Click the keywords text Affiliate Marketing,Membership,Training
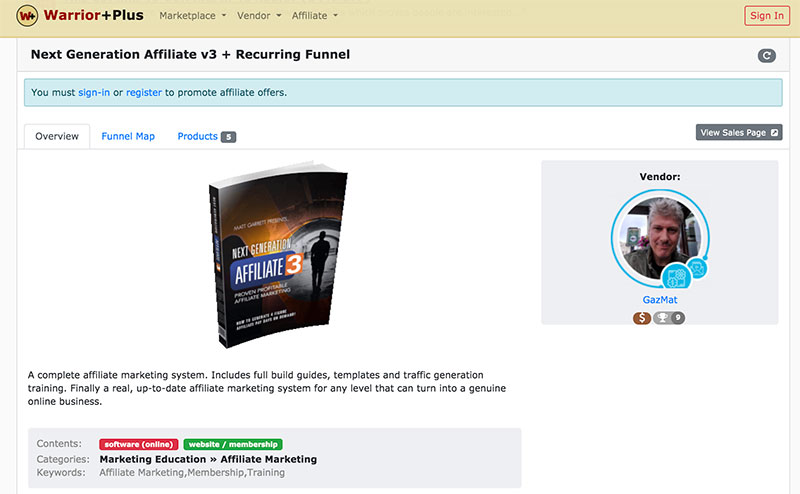Screen dimensions: 800x494 [192, 473]
